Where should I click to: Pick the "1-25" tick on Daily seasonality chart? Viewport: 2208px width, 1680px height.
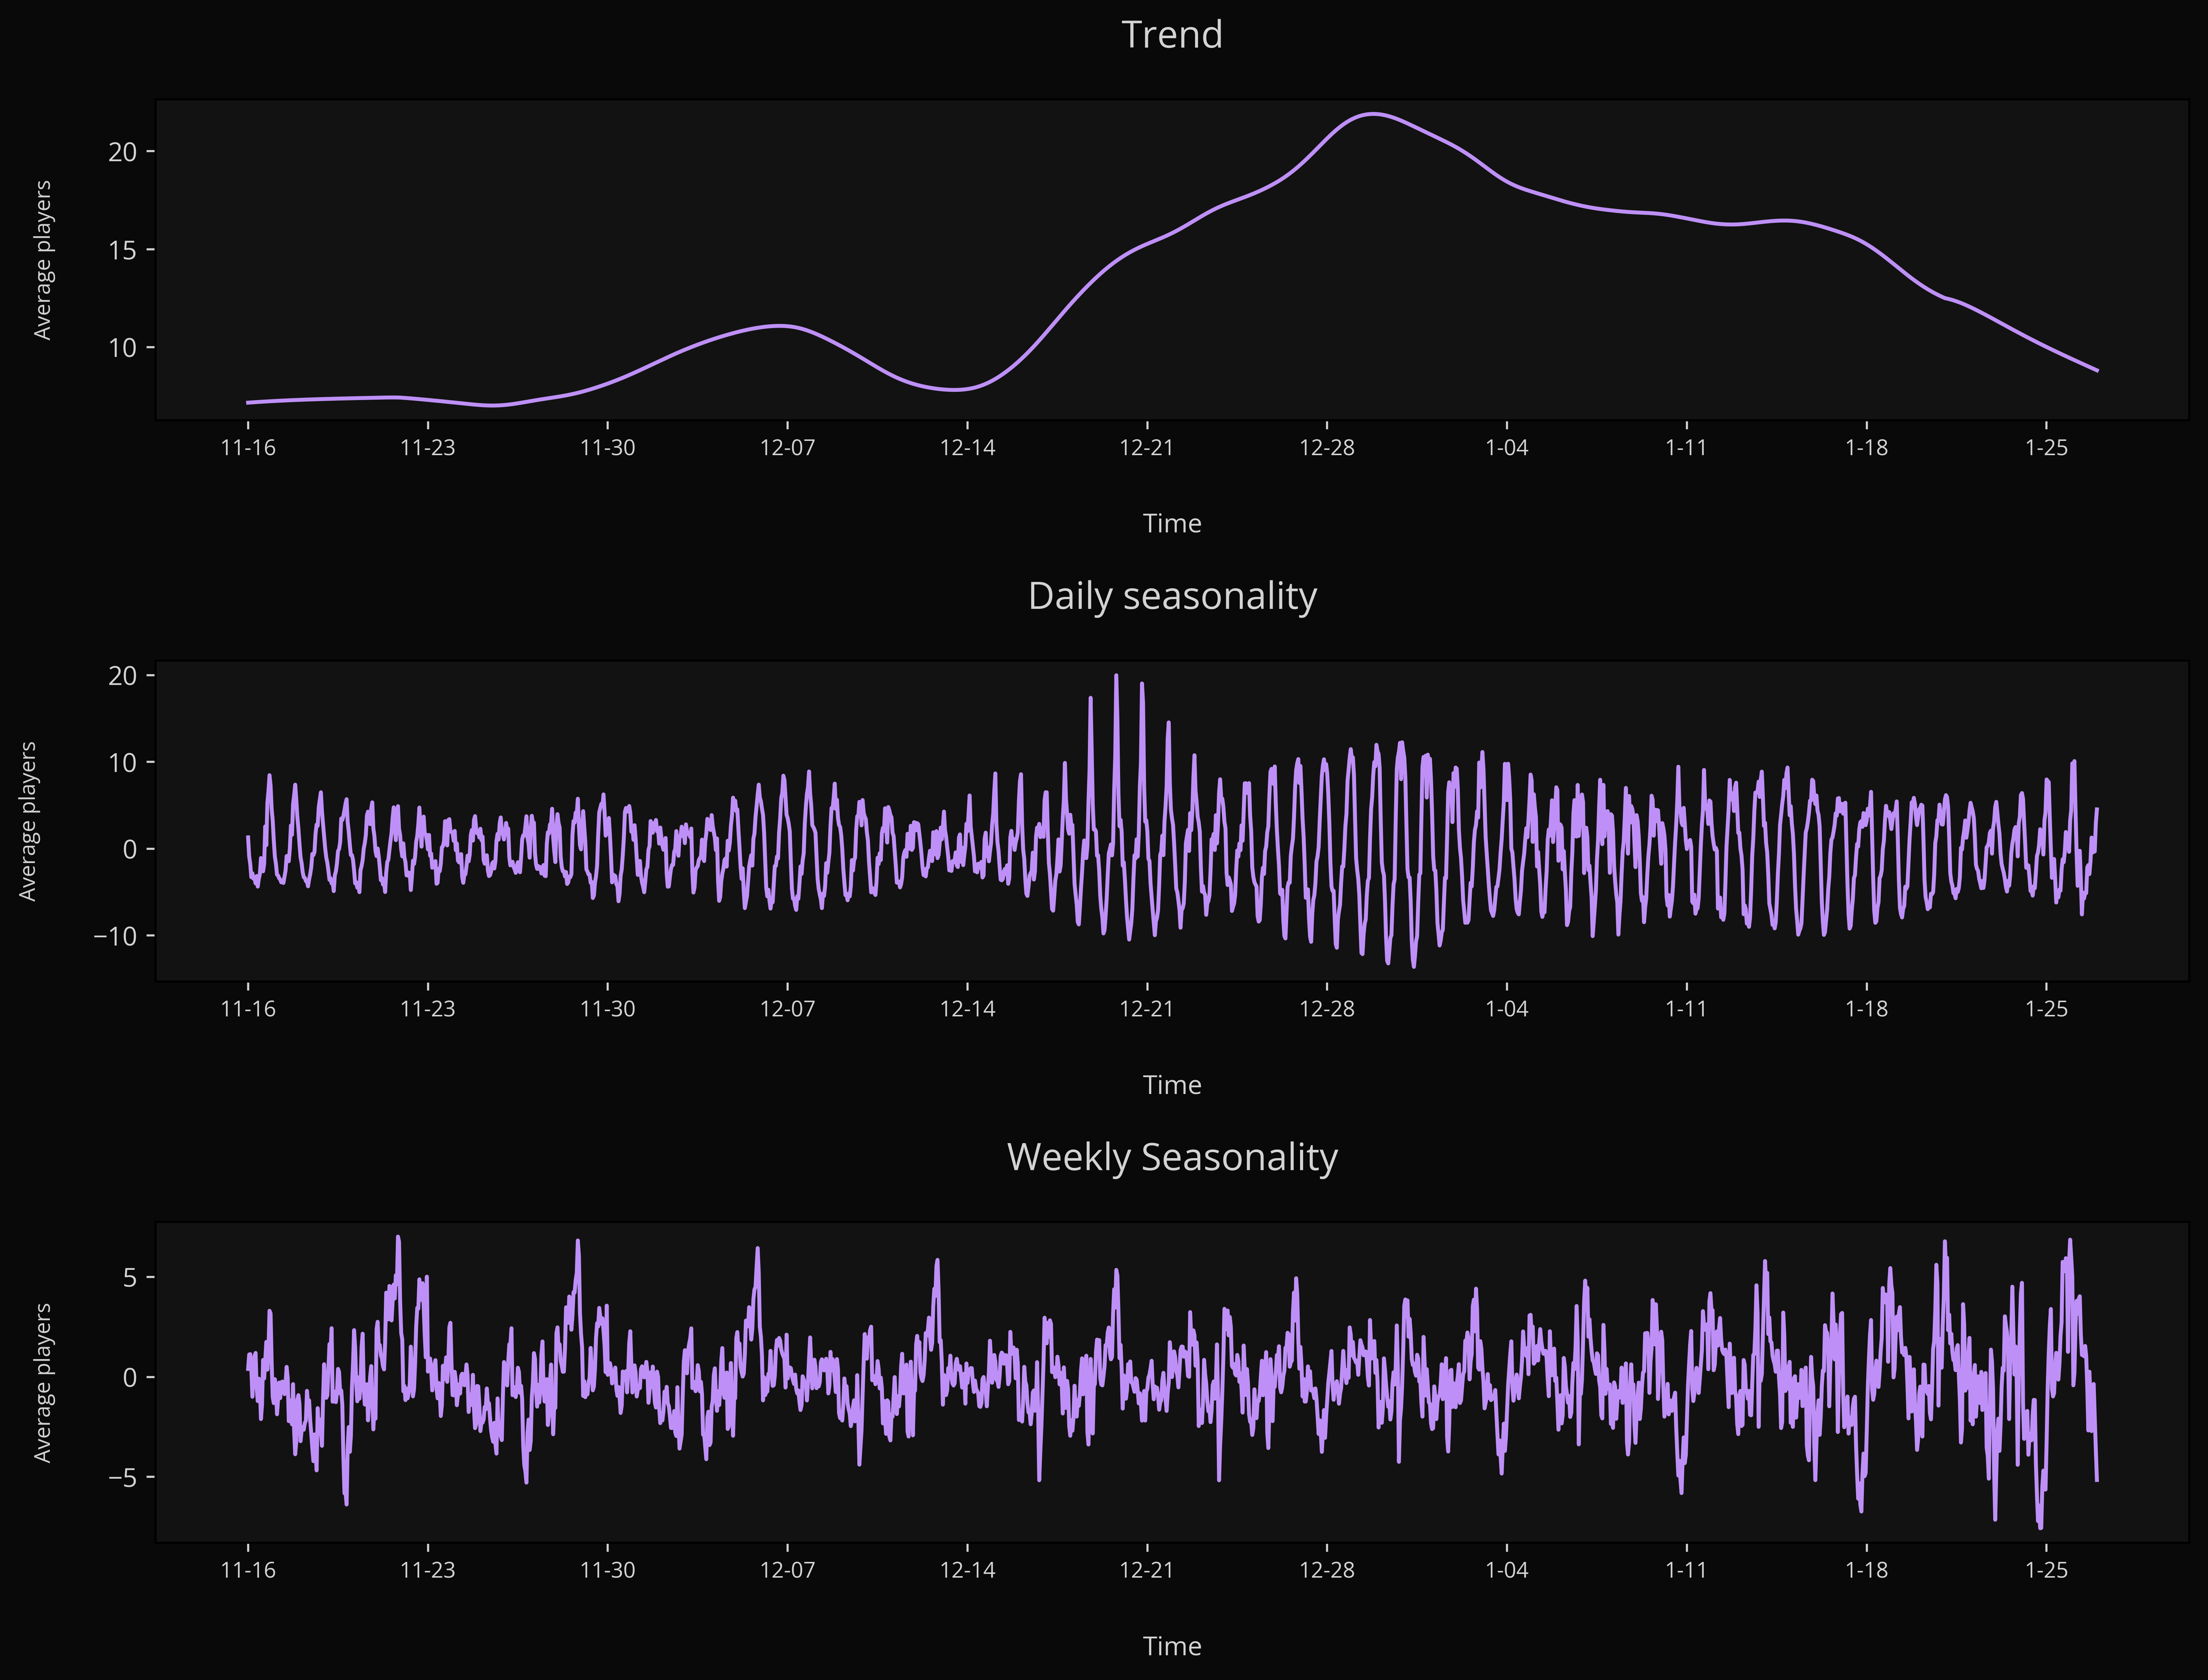2047,1009
